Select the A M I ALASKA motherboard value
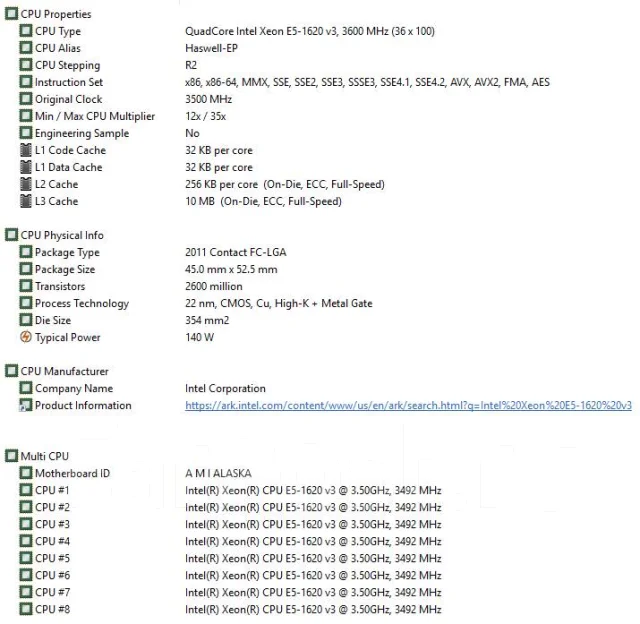The height and width of the screenshot is (624, 640). (x=218, y=473)
